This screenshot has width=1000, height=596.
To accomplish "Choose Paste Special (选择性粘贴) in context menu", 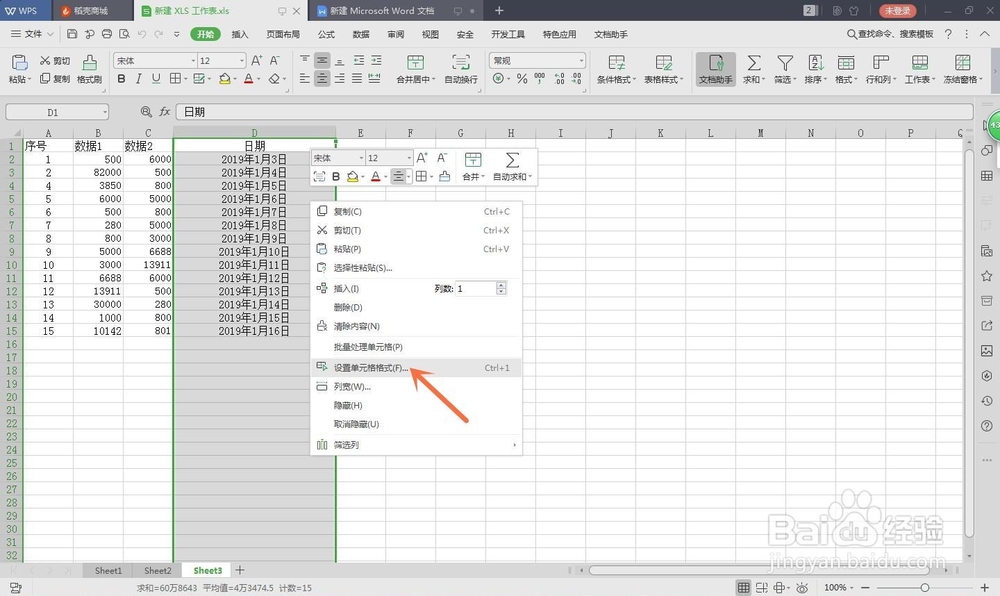I will click(416, 268).
